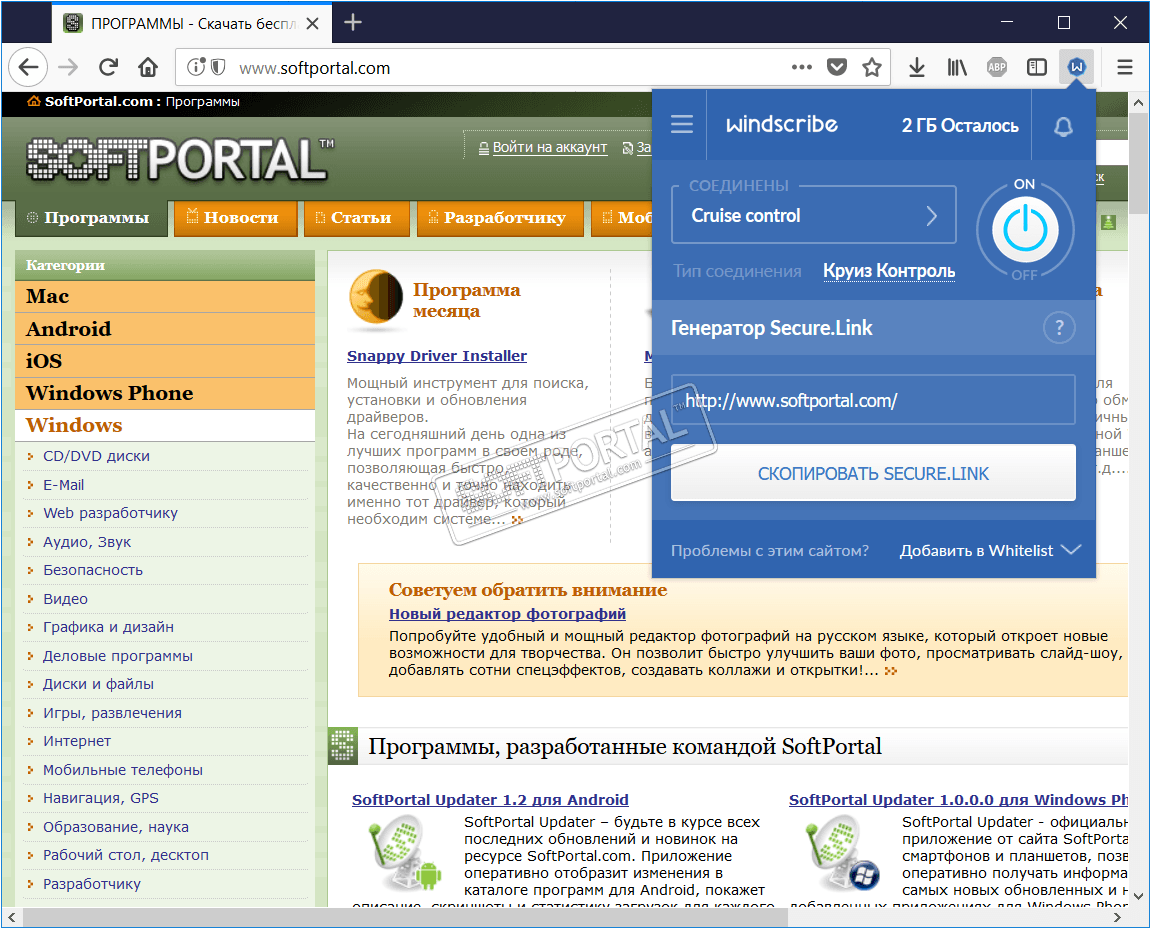Expand the Добавить в Whitelist dropdown
This screenshot has height=928, width=1150.
click(990, 550)
